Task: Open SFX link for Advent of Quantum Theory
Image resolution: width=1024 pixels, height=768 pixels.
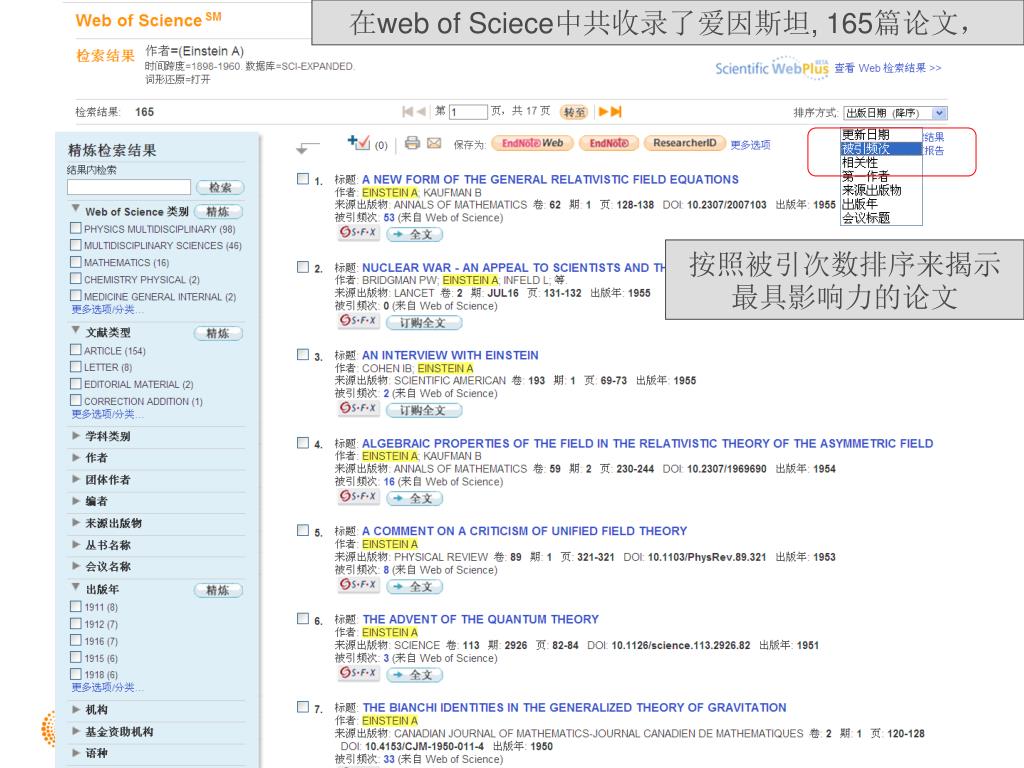Action: (359, 673)
